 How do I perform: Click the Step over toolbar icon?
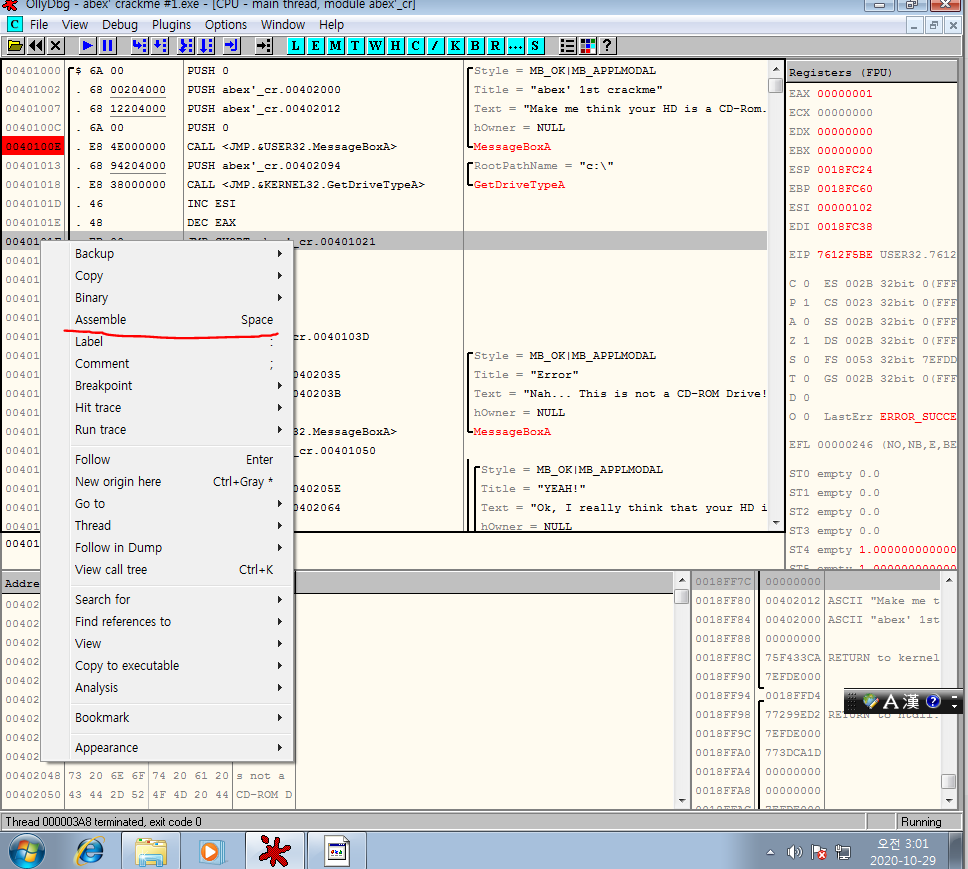pos(161,46)
